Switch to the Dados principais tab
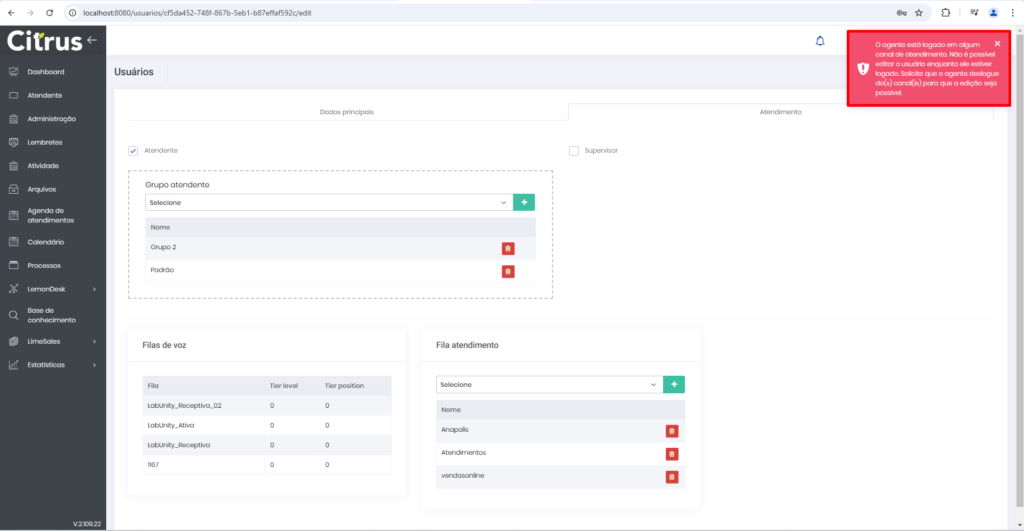 346,112
